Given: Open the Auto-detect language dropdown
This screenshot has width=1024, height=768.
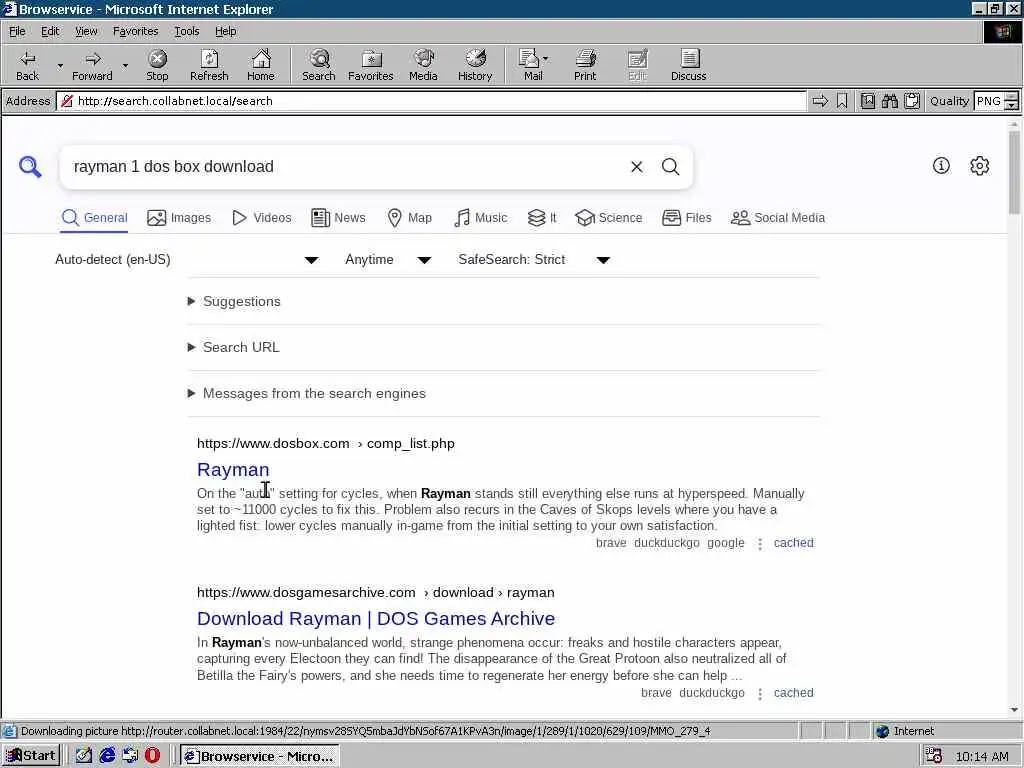Looking at the screenshot, I should click(187, 260).
